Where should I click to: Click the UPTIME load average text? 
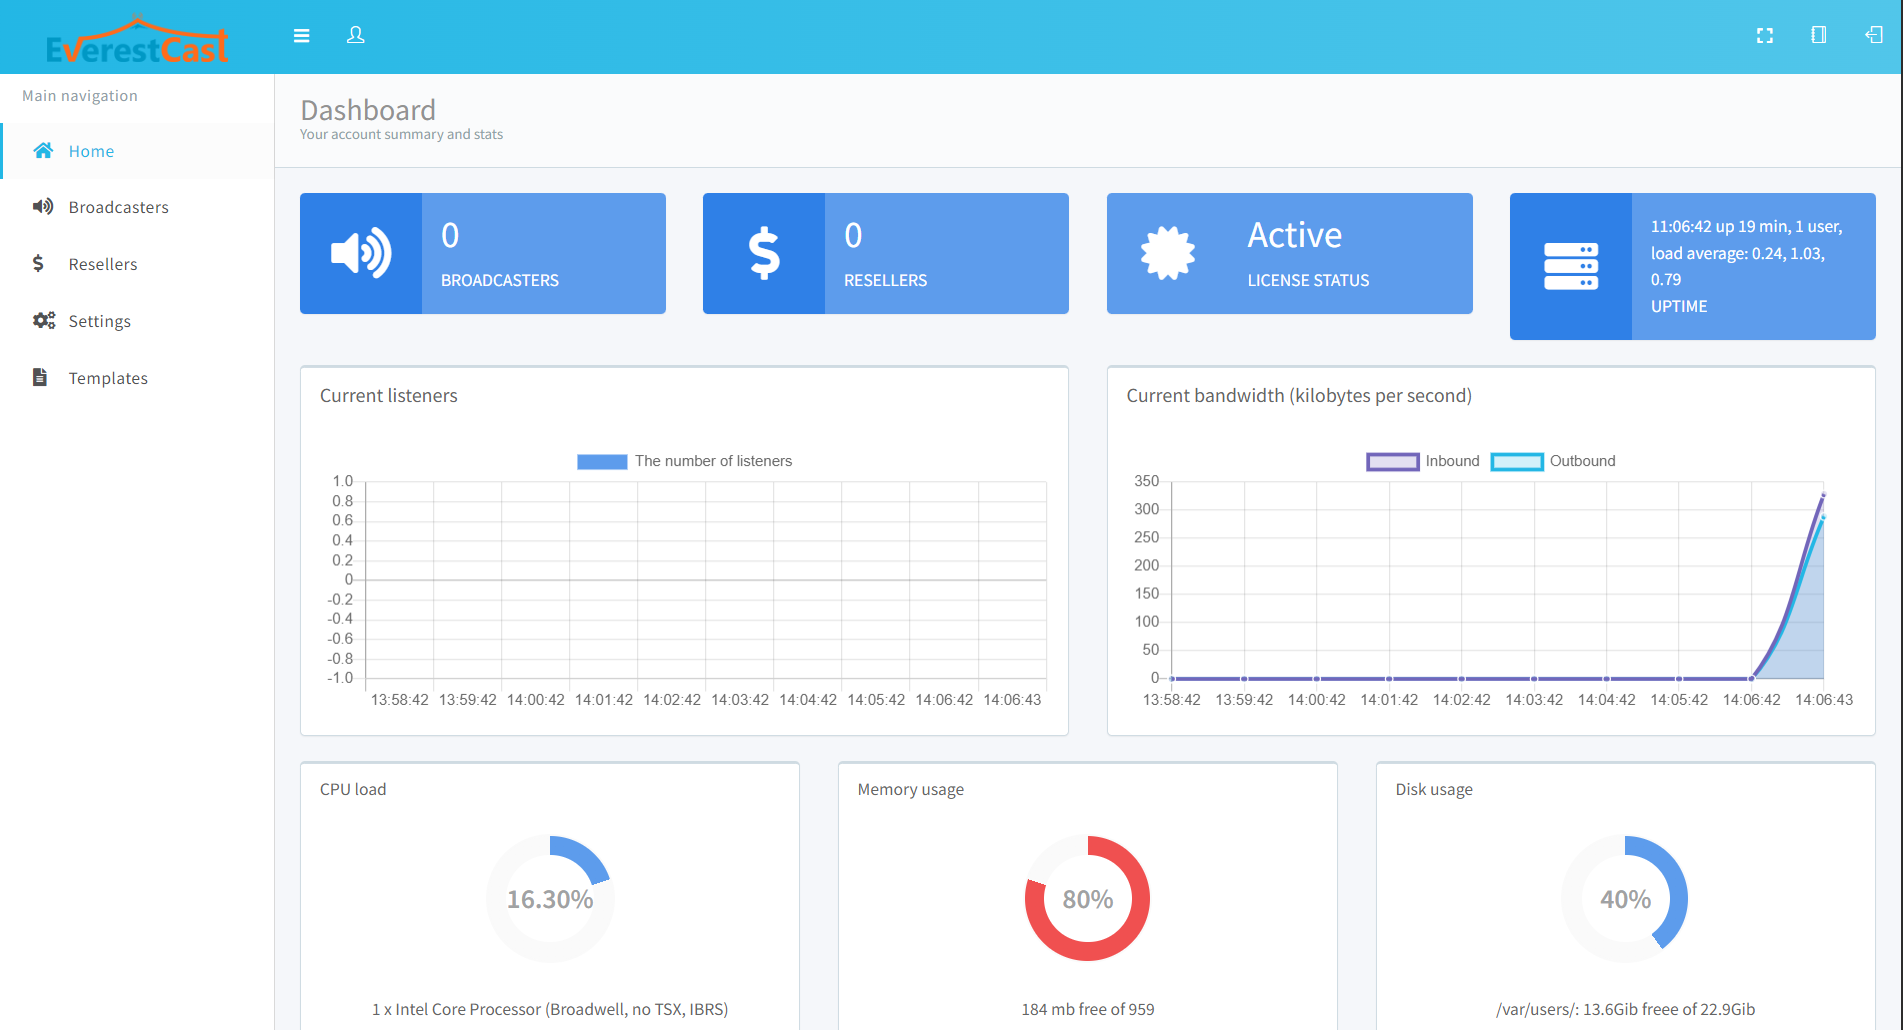[x=1746, y=266]
